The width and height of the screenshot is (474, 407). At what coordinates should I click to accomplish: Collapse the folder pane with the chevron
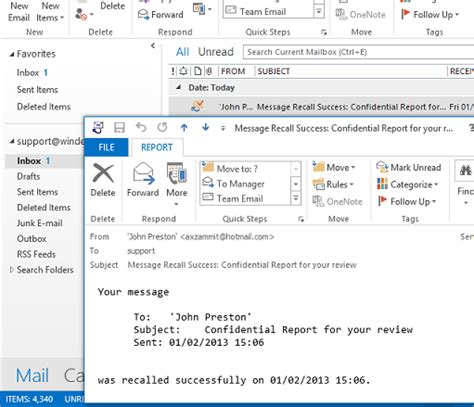pyautogui.click(x=153, y=46)
